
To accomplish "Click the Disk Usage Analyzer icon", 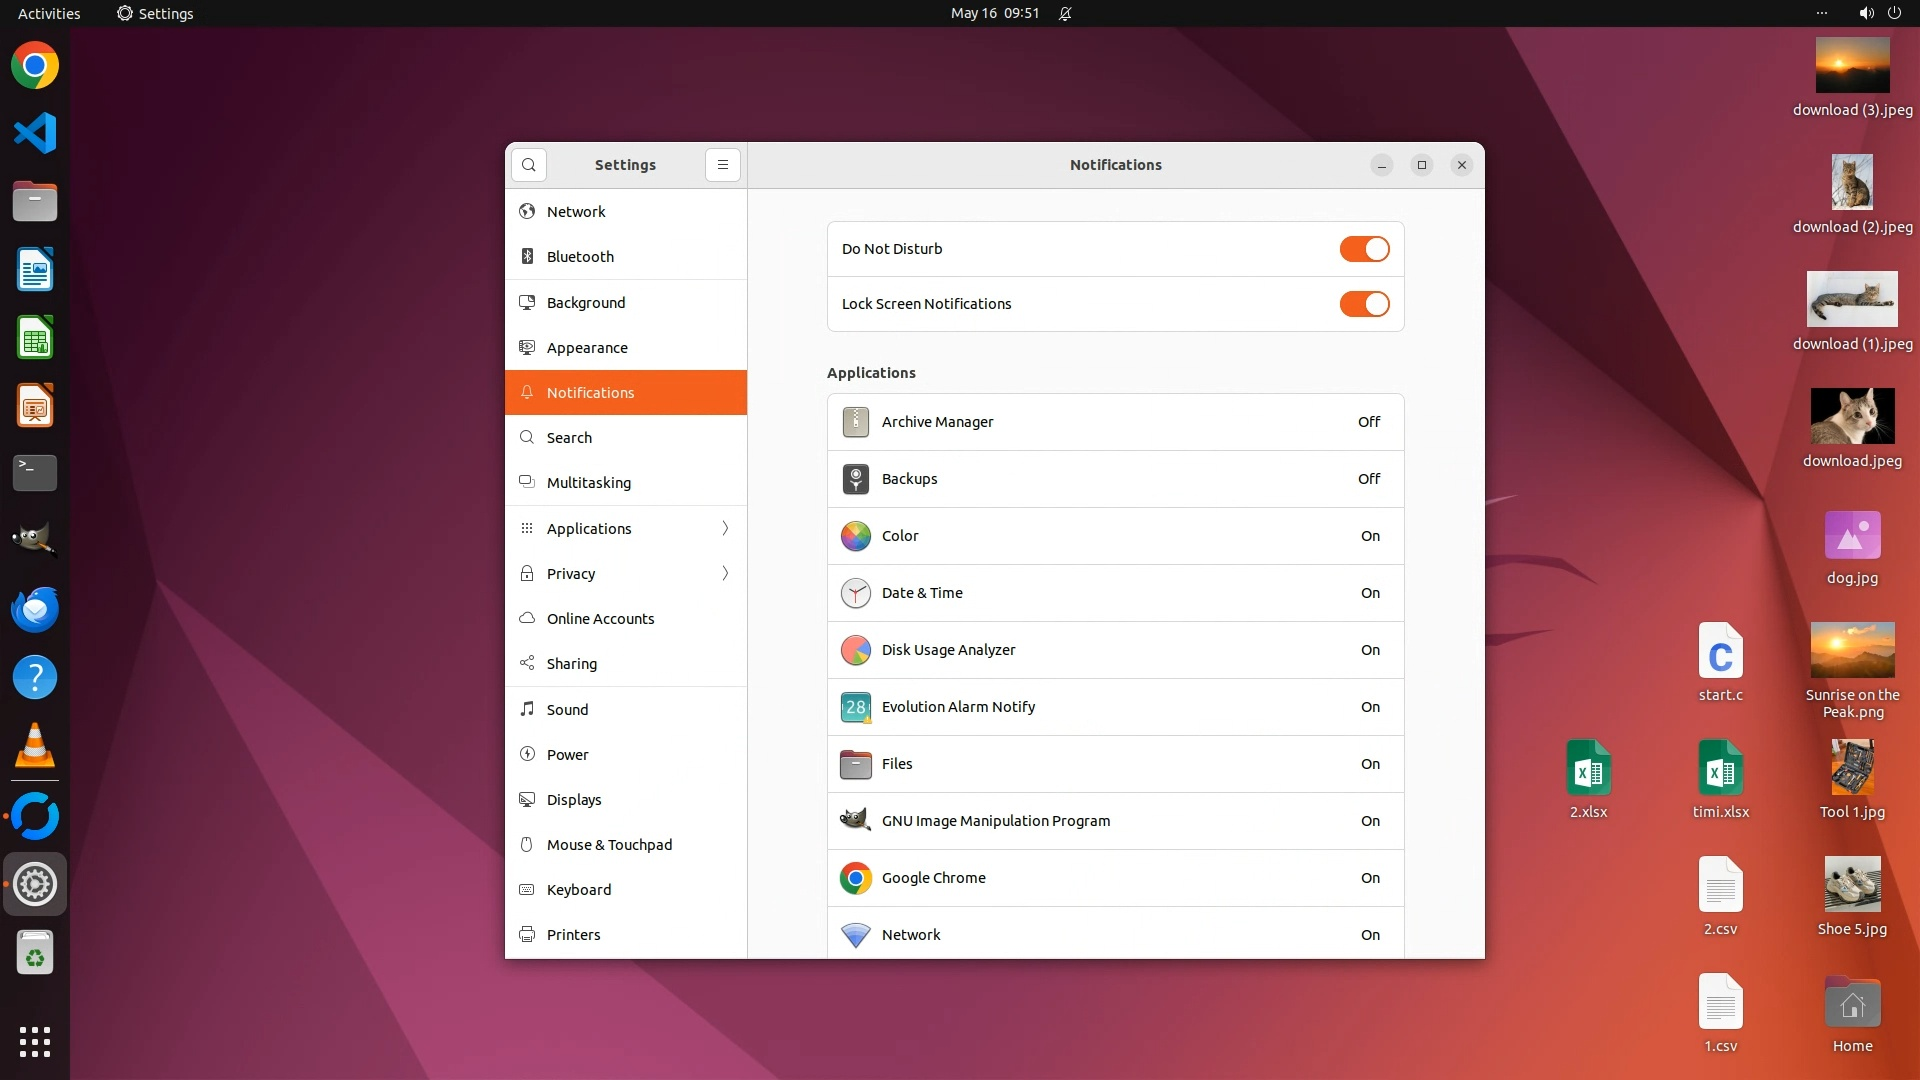I will (855, 650).
